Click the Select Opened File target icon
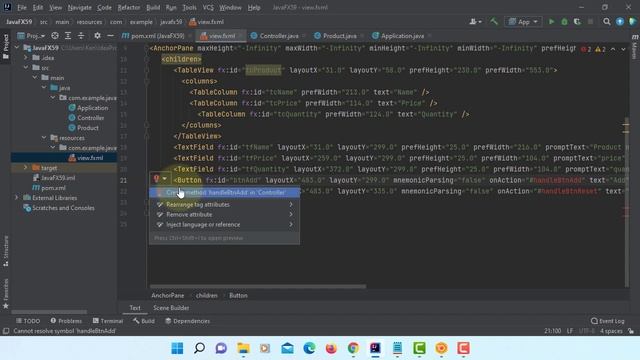 (55, 36)
